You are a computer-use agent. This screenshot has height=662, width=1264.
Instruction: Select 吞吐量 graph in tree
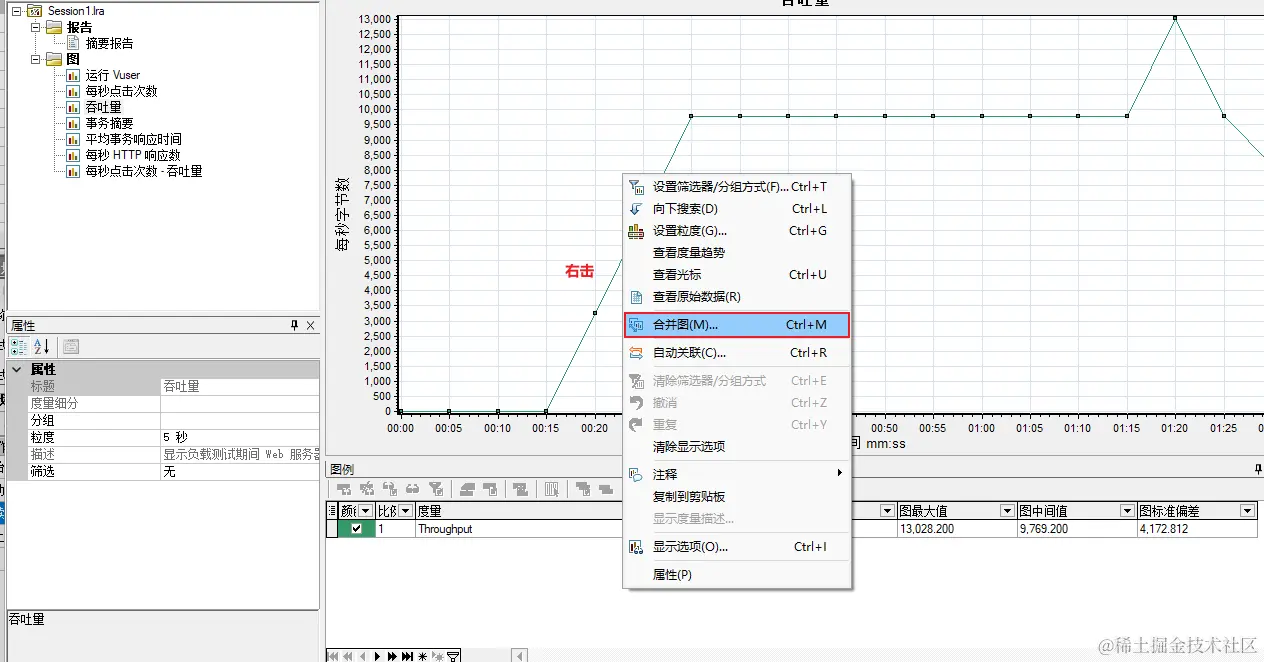103,107
